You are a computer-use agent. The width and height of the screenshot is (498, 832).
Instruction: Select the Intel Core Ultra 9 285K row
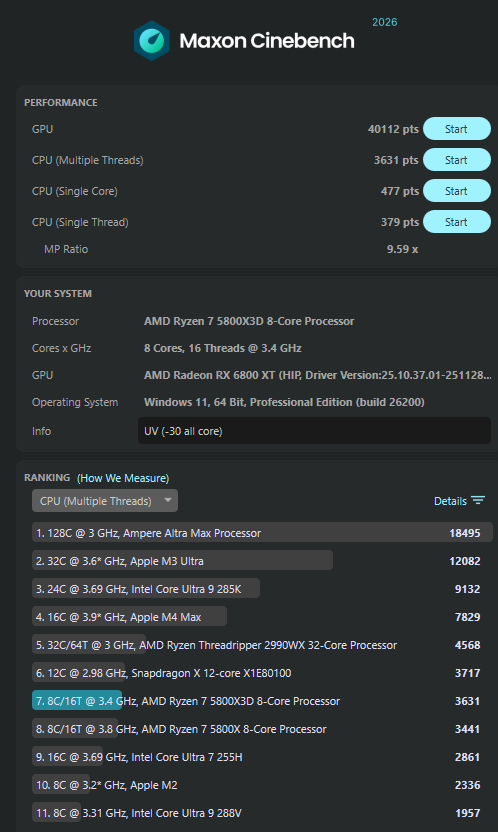[x=262, y=589]
